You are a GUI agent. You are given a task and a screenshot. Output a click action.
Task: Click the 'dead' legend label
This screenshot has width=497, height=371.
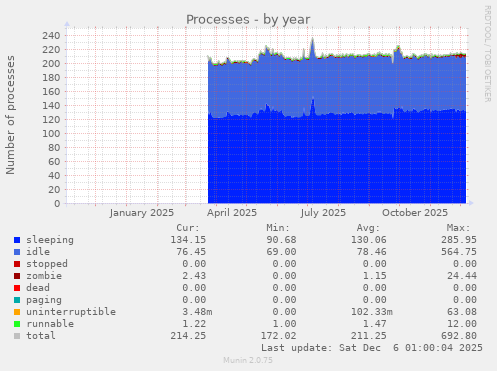coord(38,288)
